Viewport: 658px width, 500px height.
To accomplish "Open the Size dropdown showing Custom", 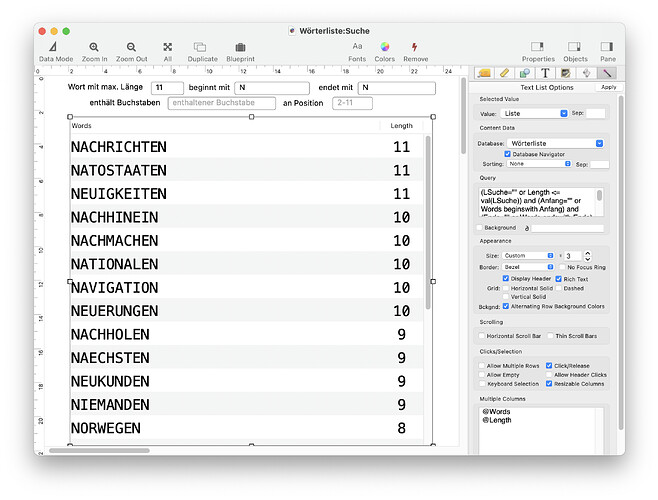I will 528,255.
